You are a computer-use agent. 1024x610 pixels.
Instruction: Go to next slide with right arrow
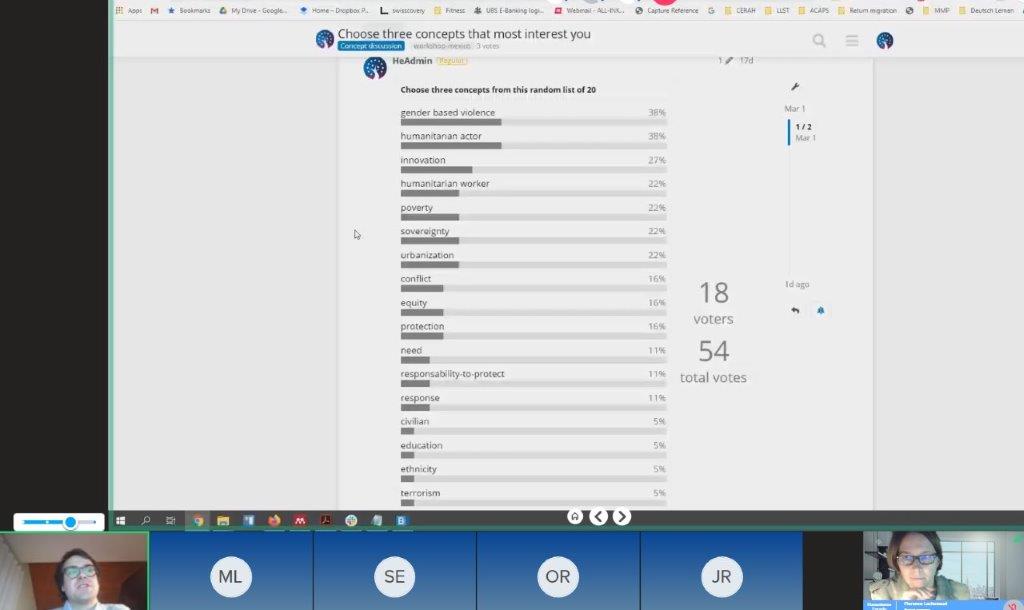tap(622, 517)
